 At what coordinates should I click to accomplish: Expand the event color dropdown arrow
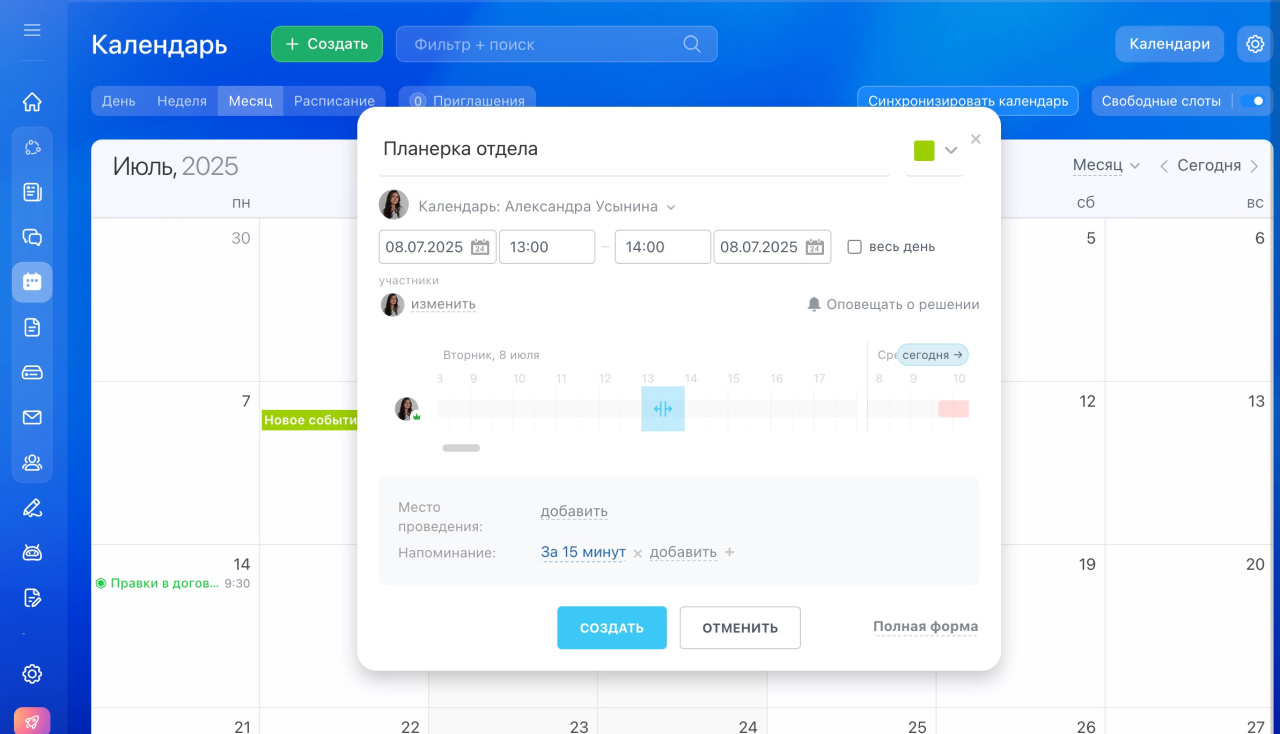point(951,150)
